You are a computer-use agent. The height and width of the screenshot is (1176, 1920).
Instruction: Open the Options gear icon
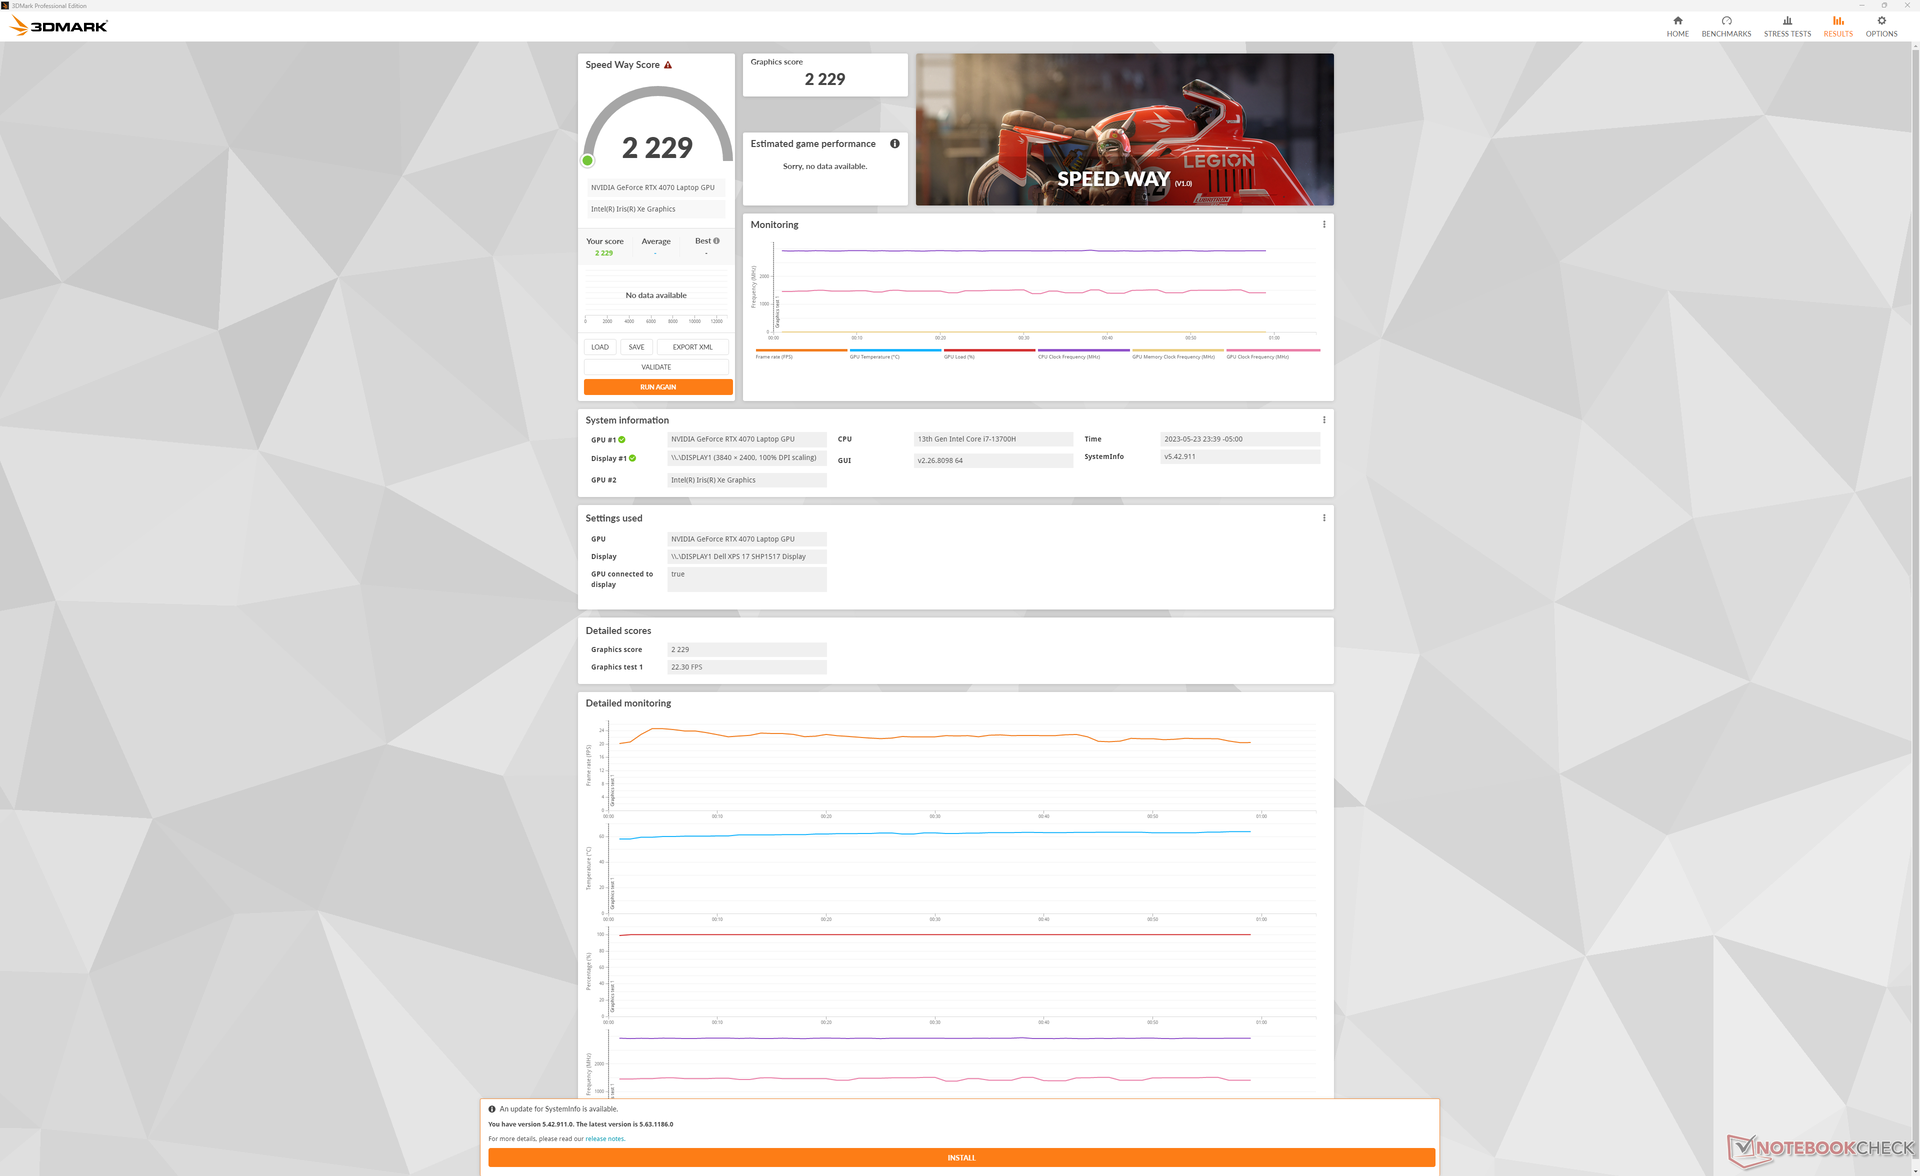tap(1881, 21)
